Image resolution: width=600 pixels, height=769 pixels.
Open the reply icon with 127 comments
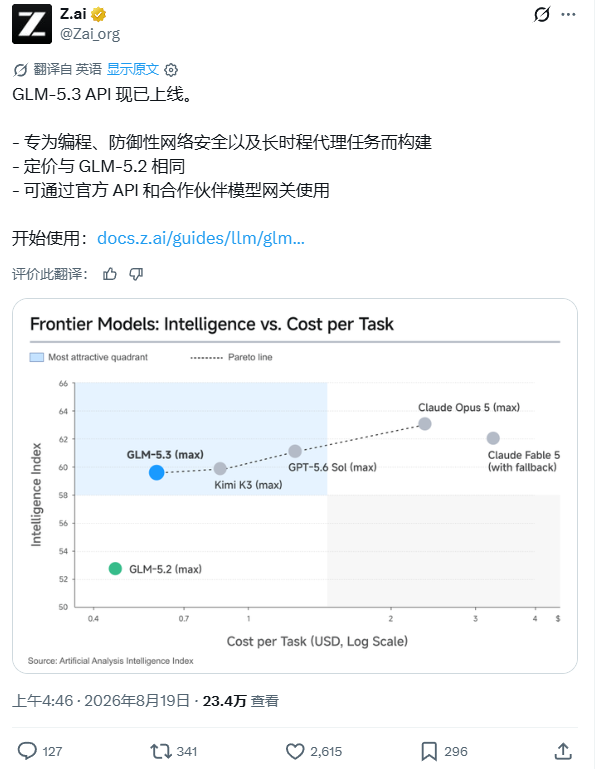coord(27,751)
